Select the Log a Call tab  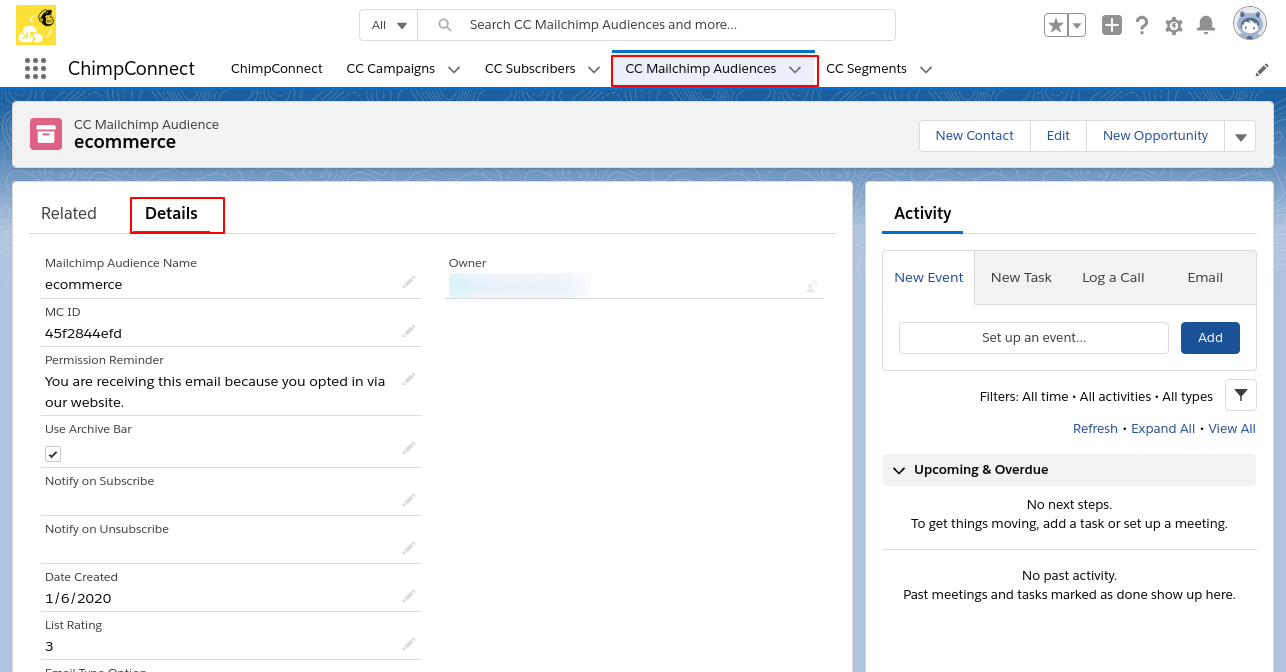click(1113, 278)
